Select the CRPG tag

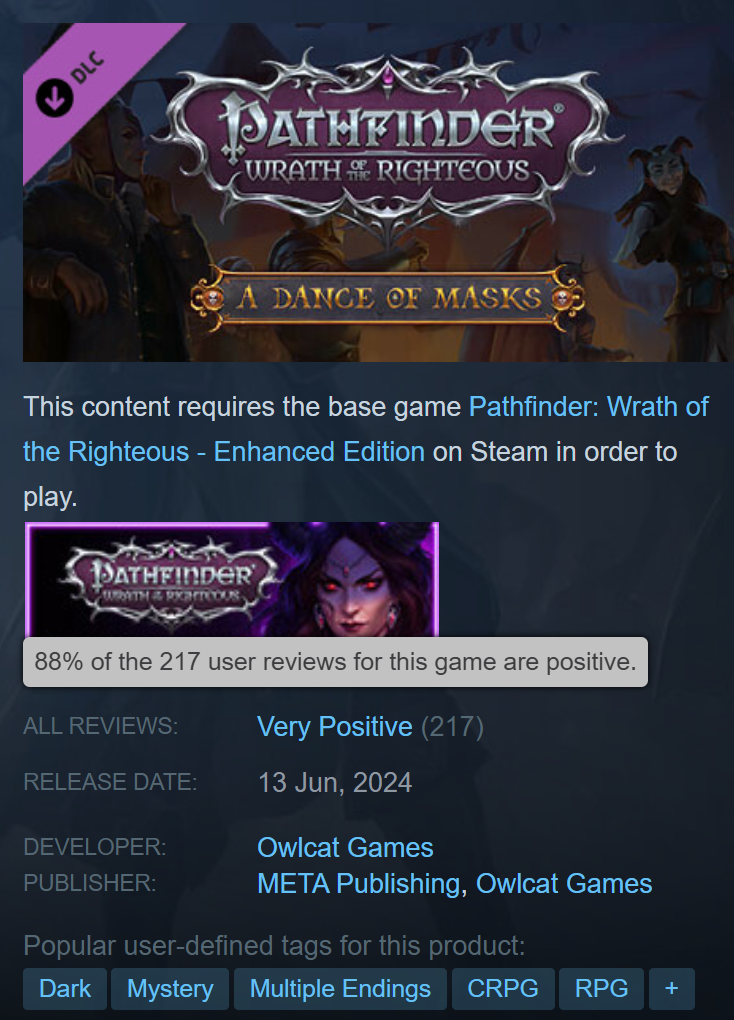pyautogui.click(x=503, y=989)
